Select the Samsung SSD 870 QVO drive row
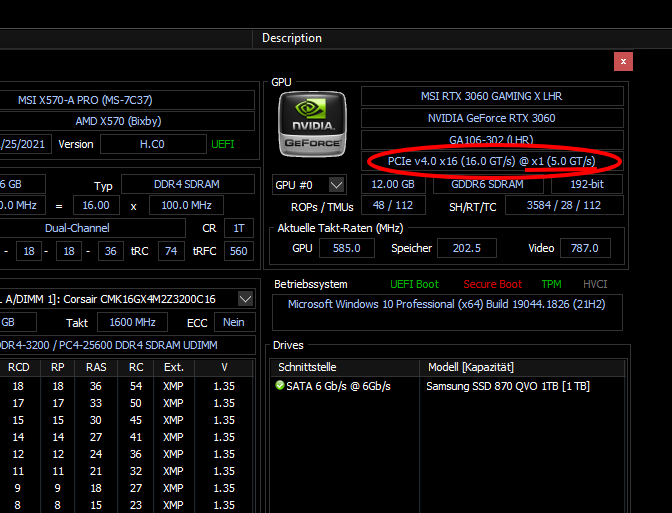Image resolution: width=672 pixels, height=513 pixels. click(508, 386)
